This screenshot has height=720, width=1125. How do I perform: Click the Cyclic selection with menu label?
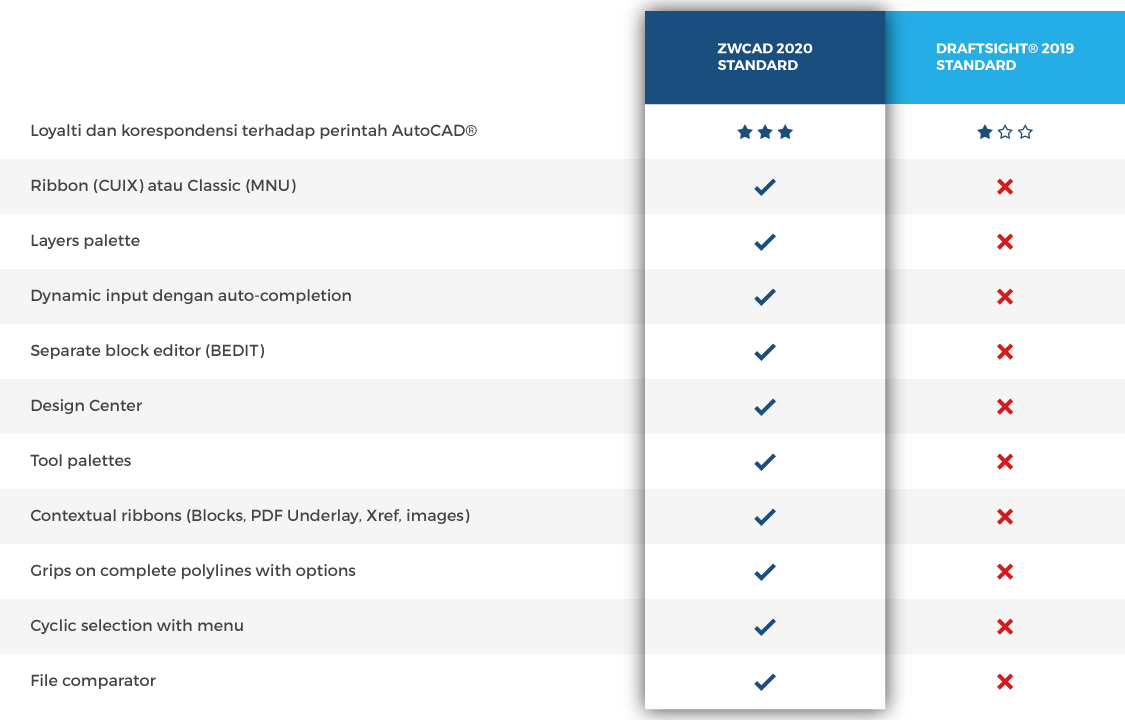coord(136,626)
